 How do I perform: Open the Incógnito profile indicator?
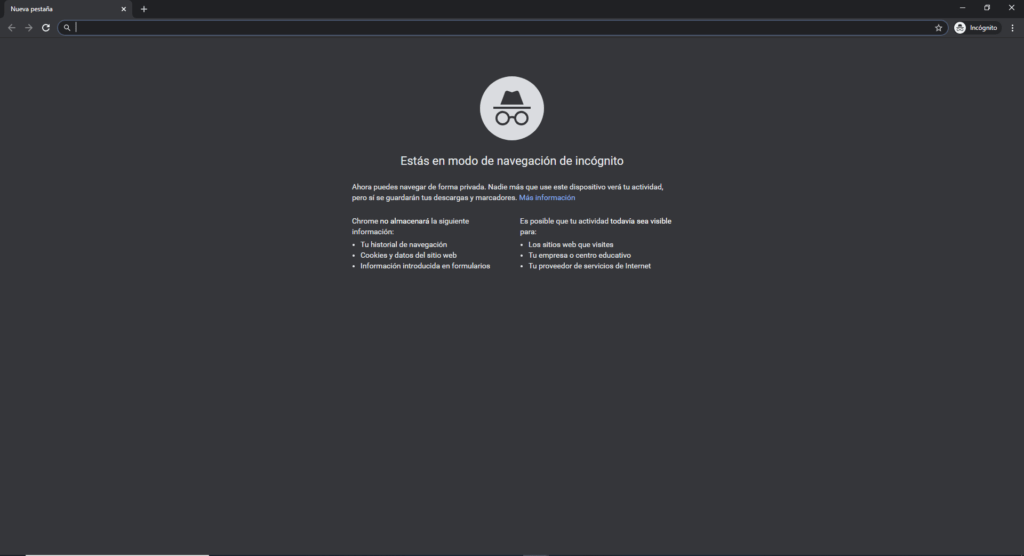coord(976,27)
